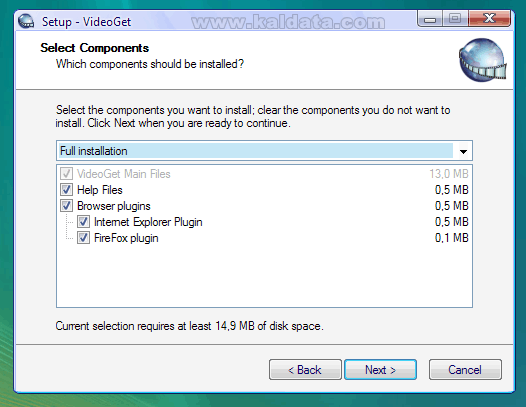Select the Internet Explorer Plugin label
This screenshot has height=407, width=526.
tap(148, 222)
